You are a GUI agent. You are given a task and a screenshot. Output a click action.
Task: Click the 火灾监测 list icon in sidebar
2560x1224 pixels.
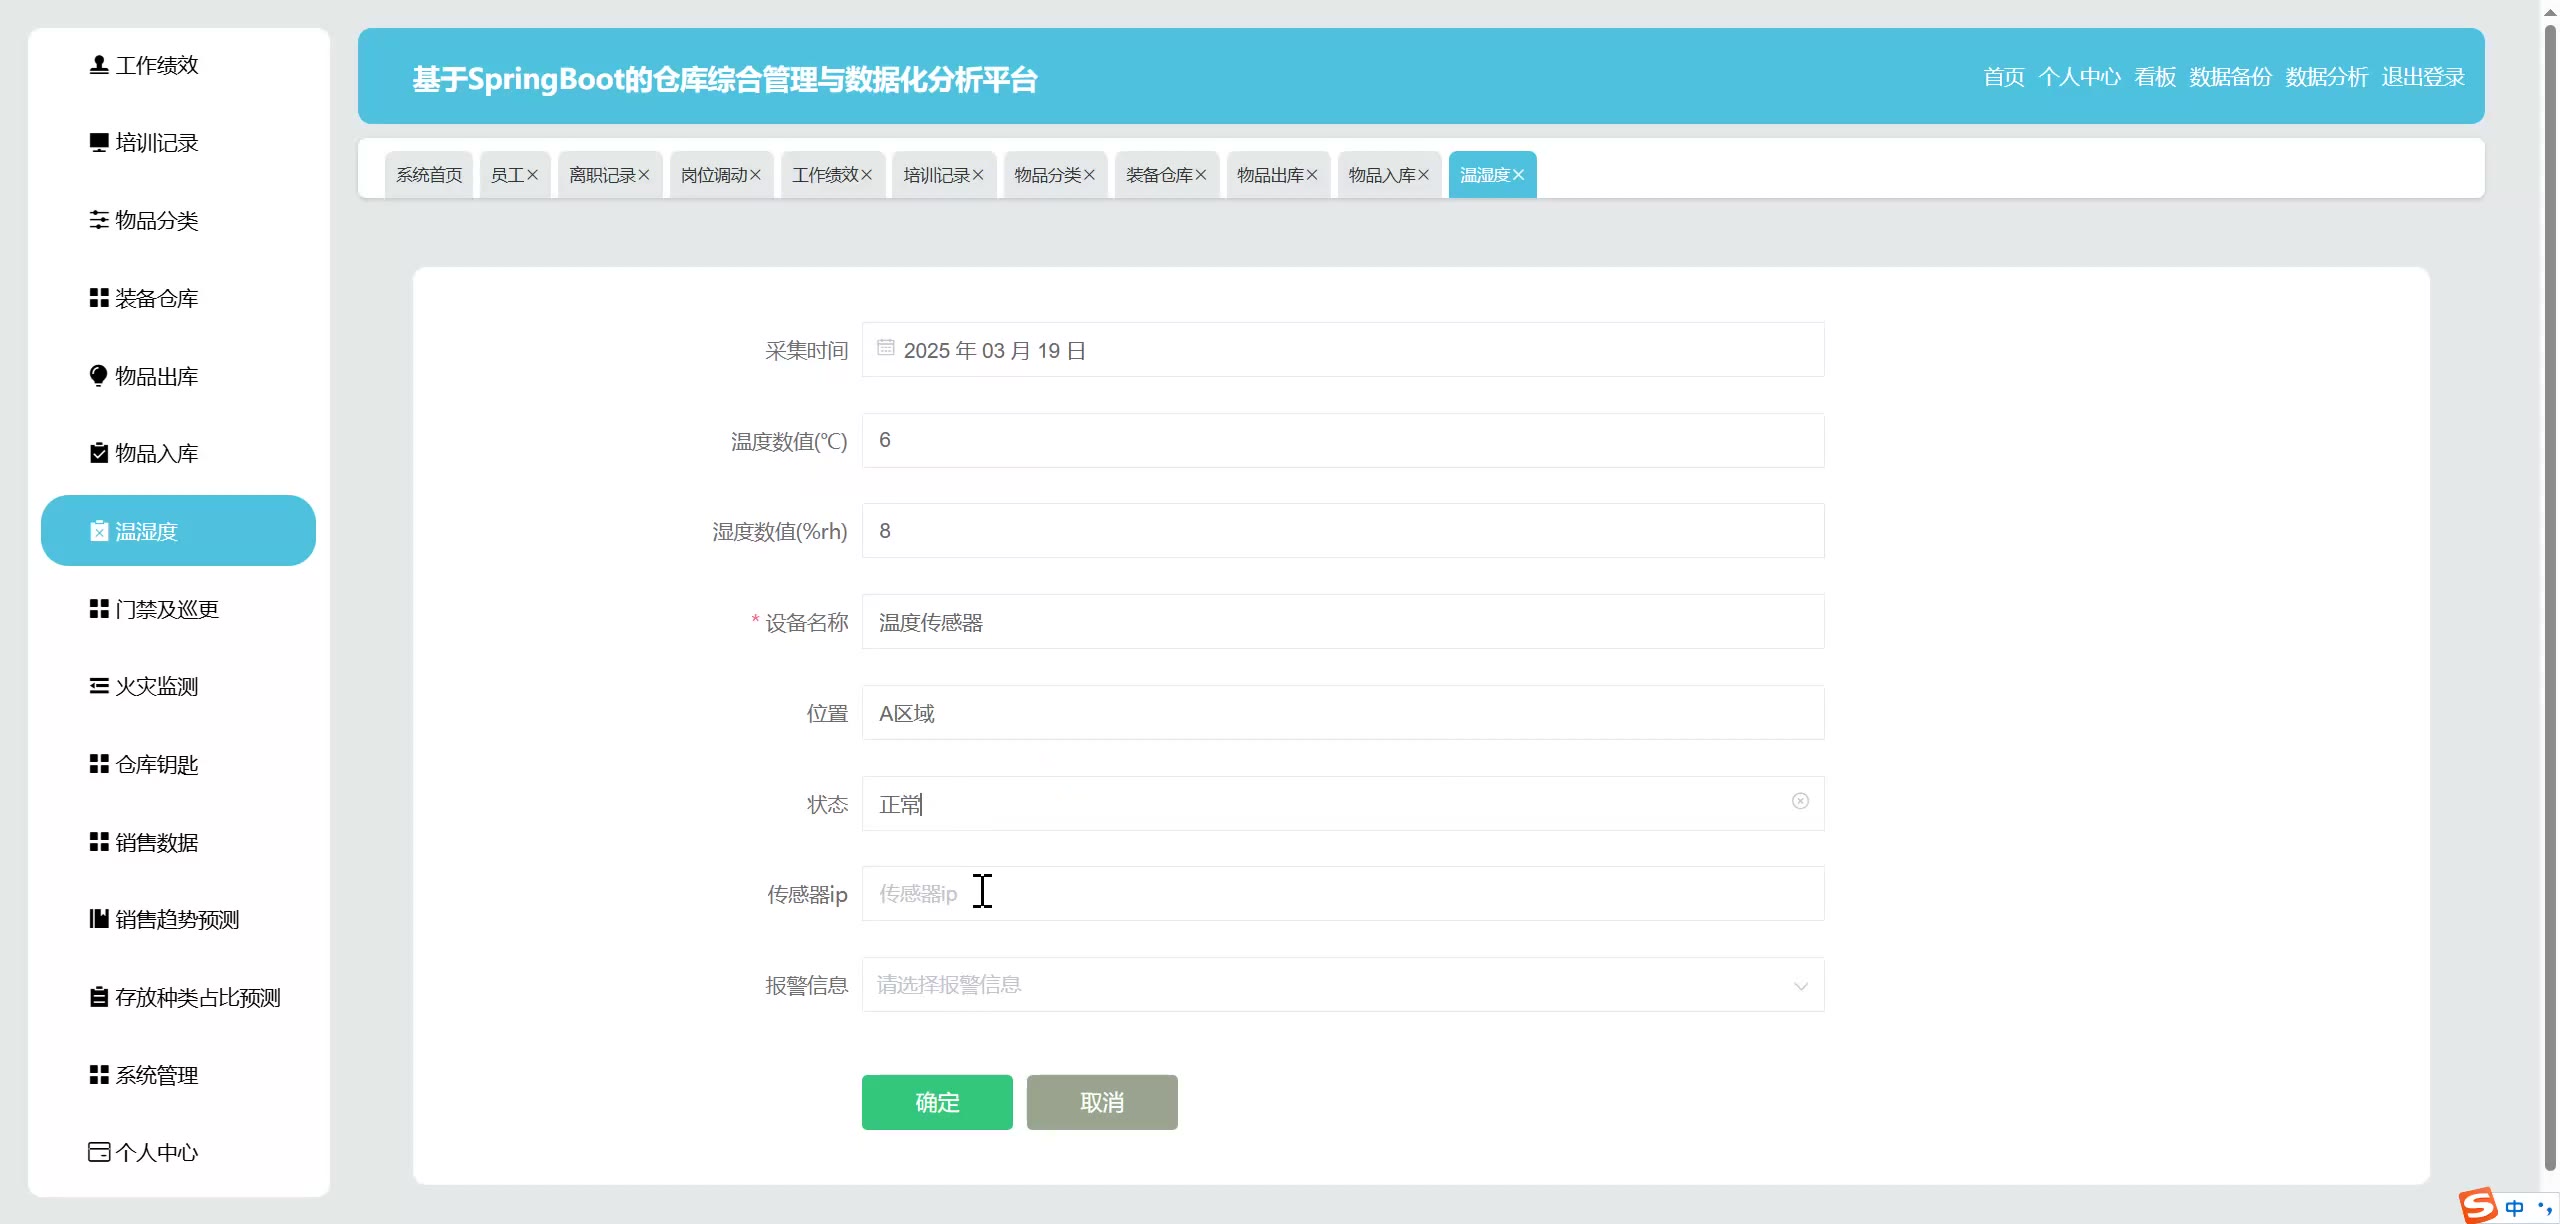[98, 686]
